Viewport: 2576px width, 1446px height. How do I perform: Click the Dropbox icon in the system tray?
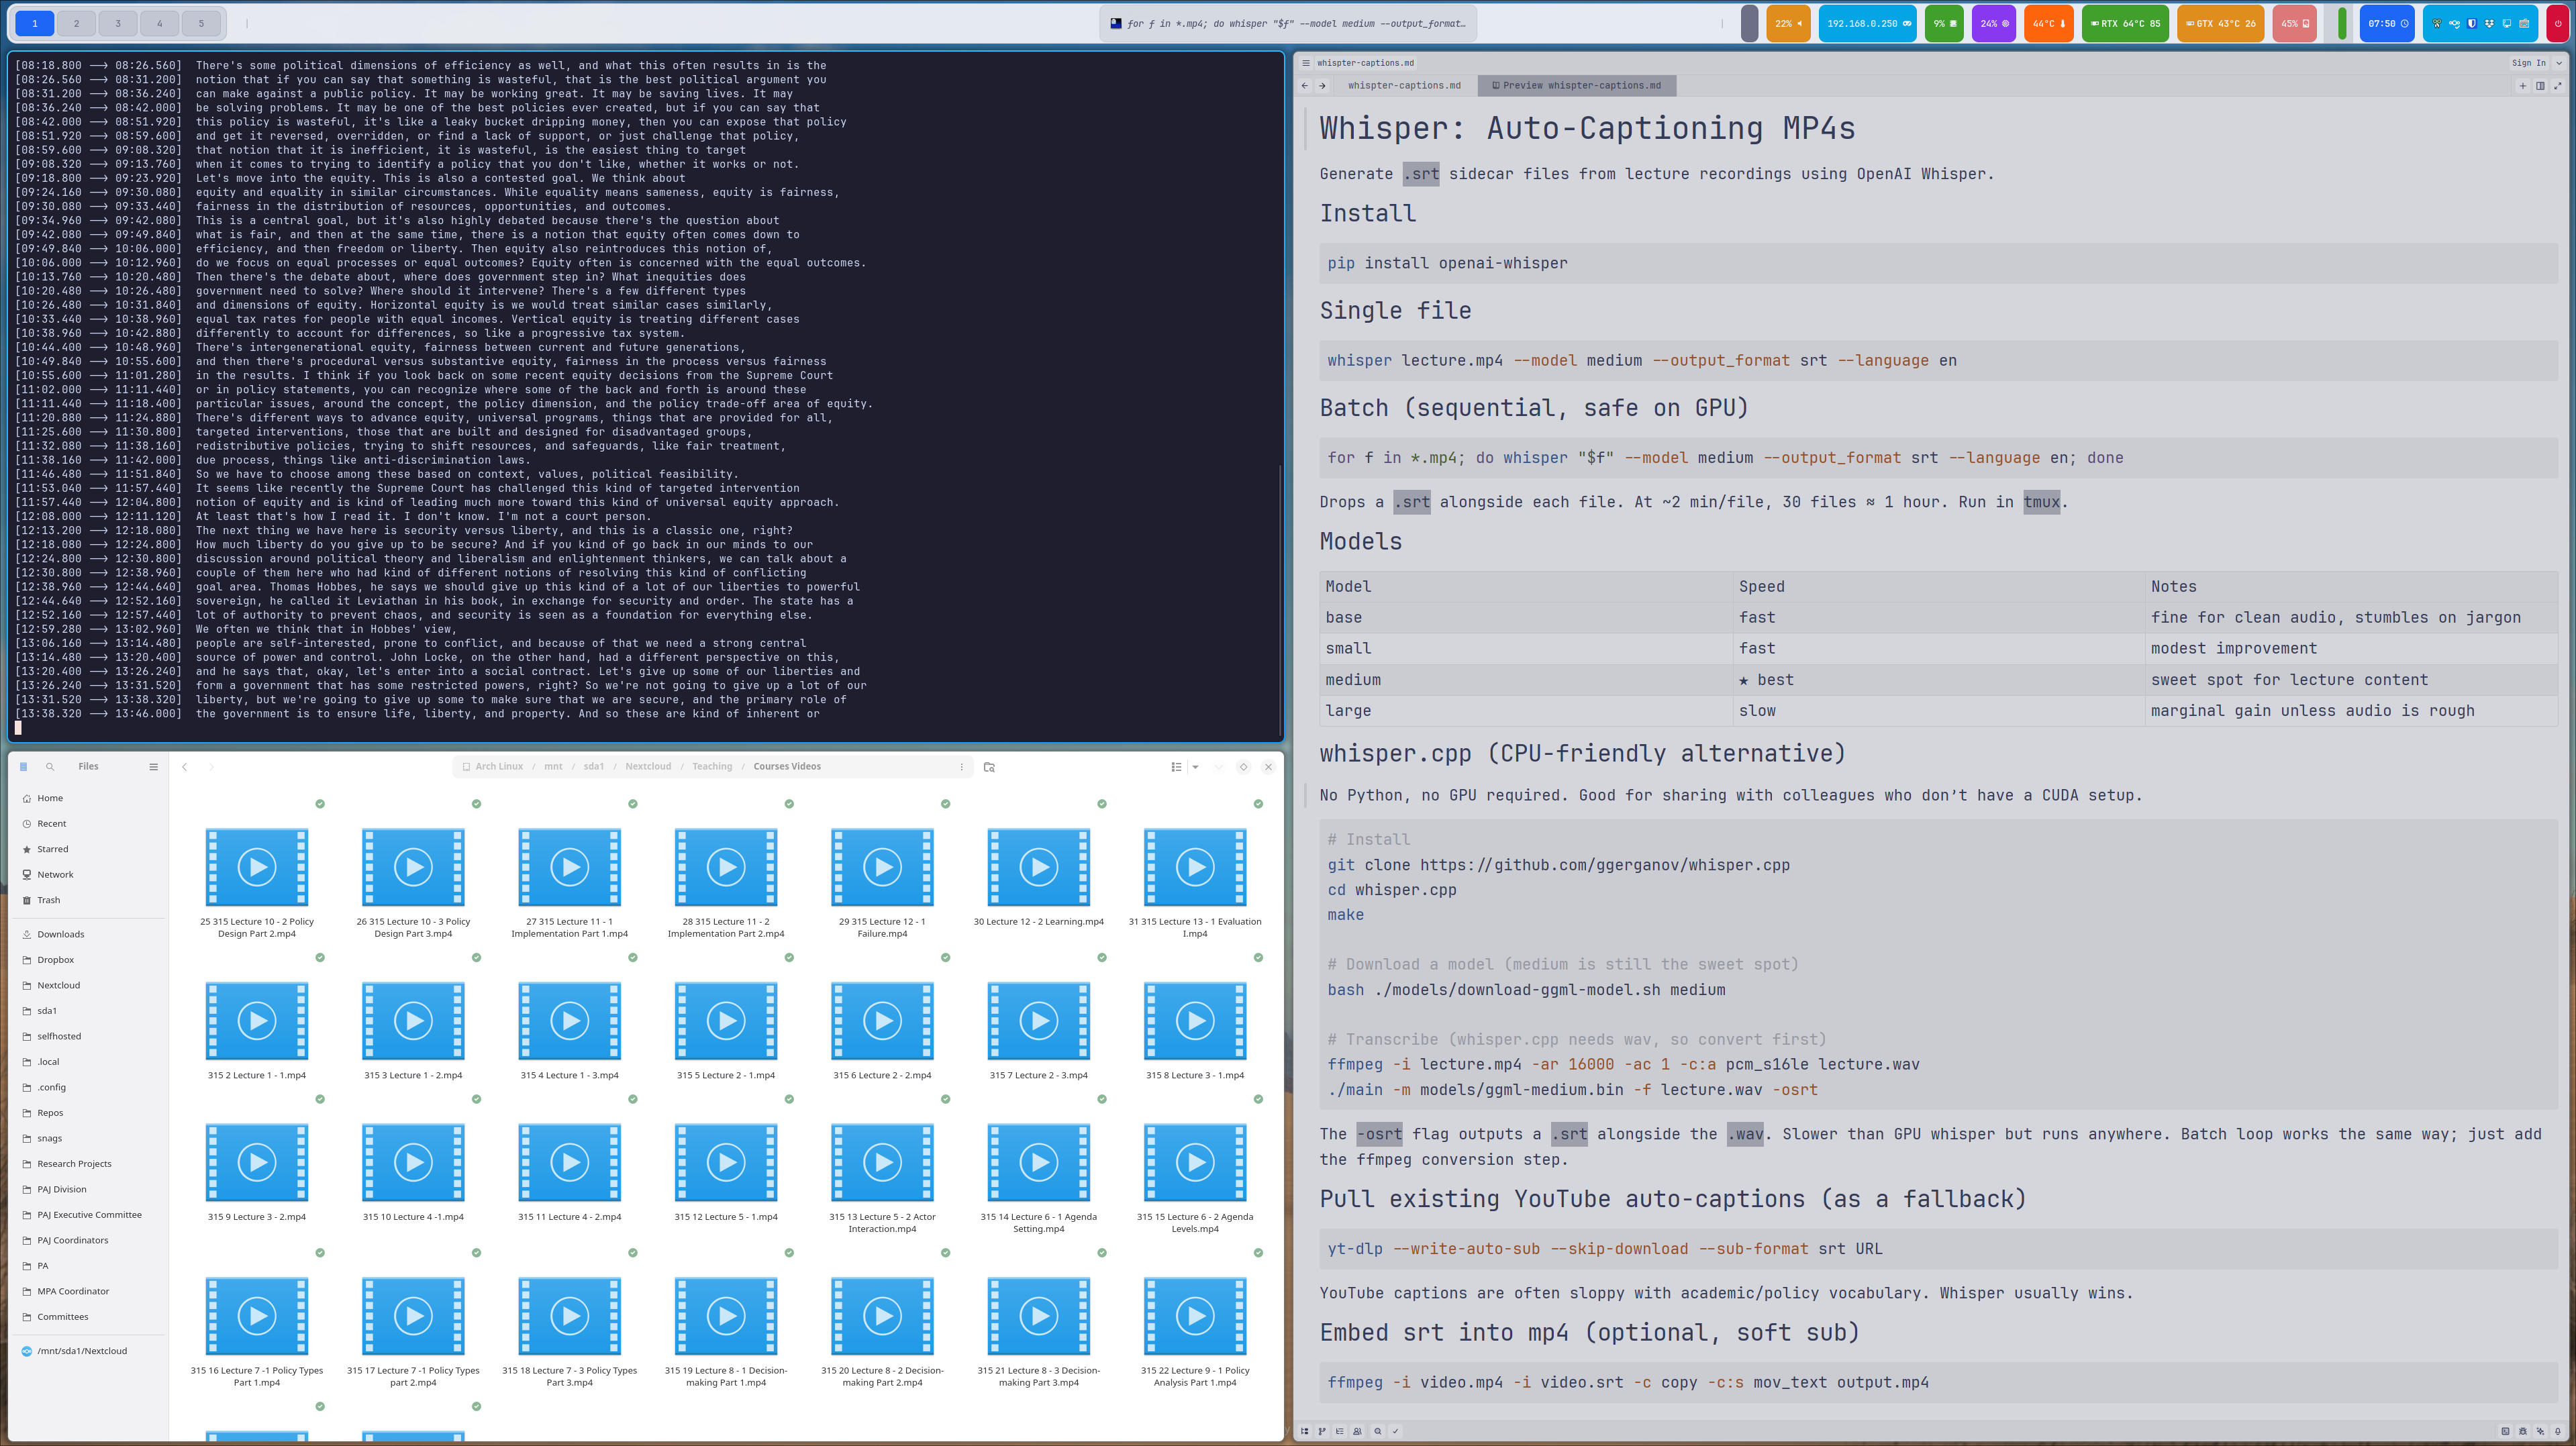tap(2489, 23)
